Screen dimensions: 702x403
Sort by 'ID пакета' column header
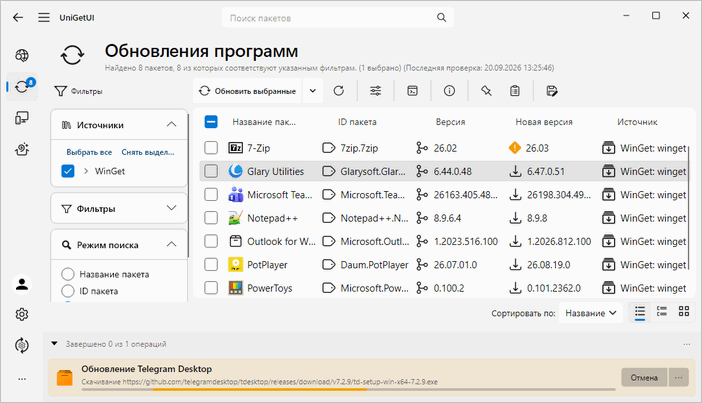357,122
